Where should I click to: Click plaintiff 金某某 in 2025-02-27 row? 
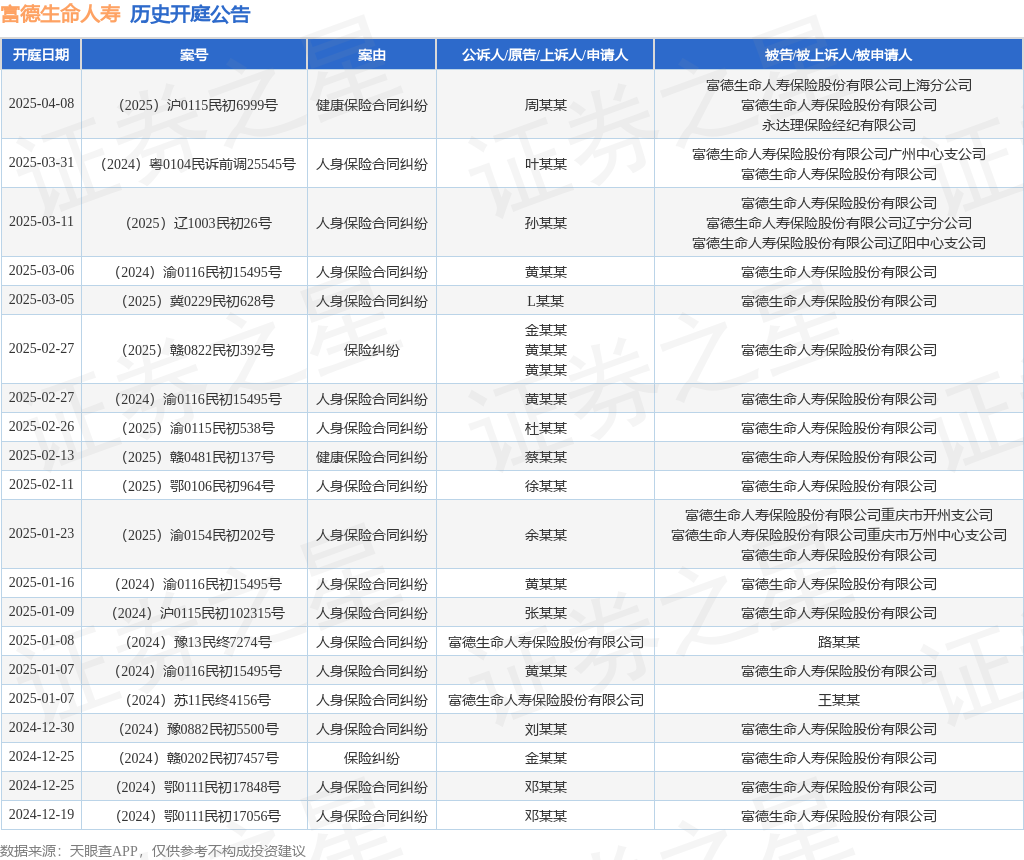click(x=545, y=330)
